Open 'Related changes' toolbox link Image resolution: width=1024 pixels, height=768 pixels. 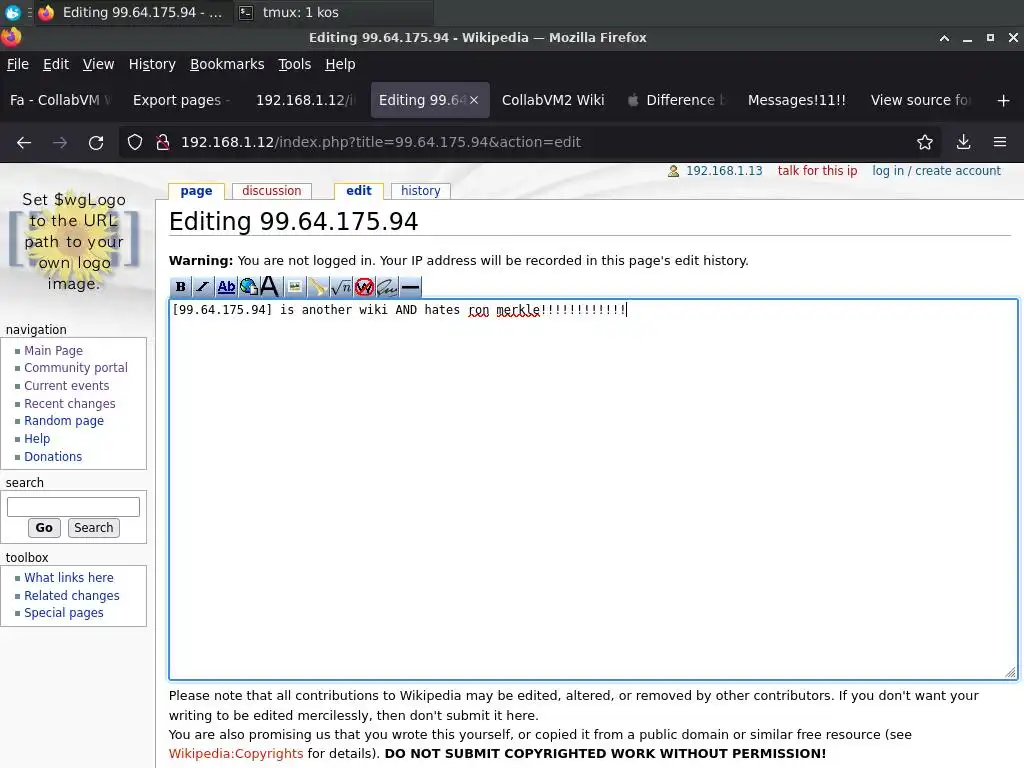tap(72, 596)
